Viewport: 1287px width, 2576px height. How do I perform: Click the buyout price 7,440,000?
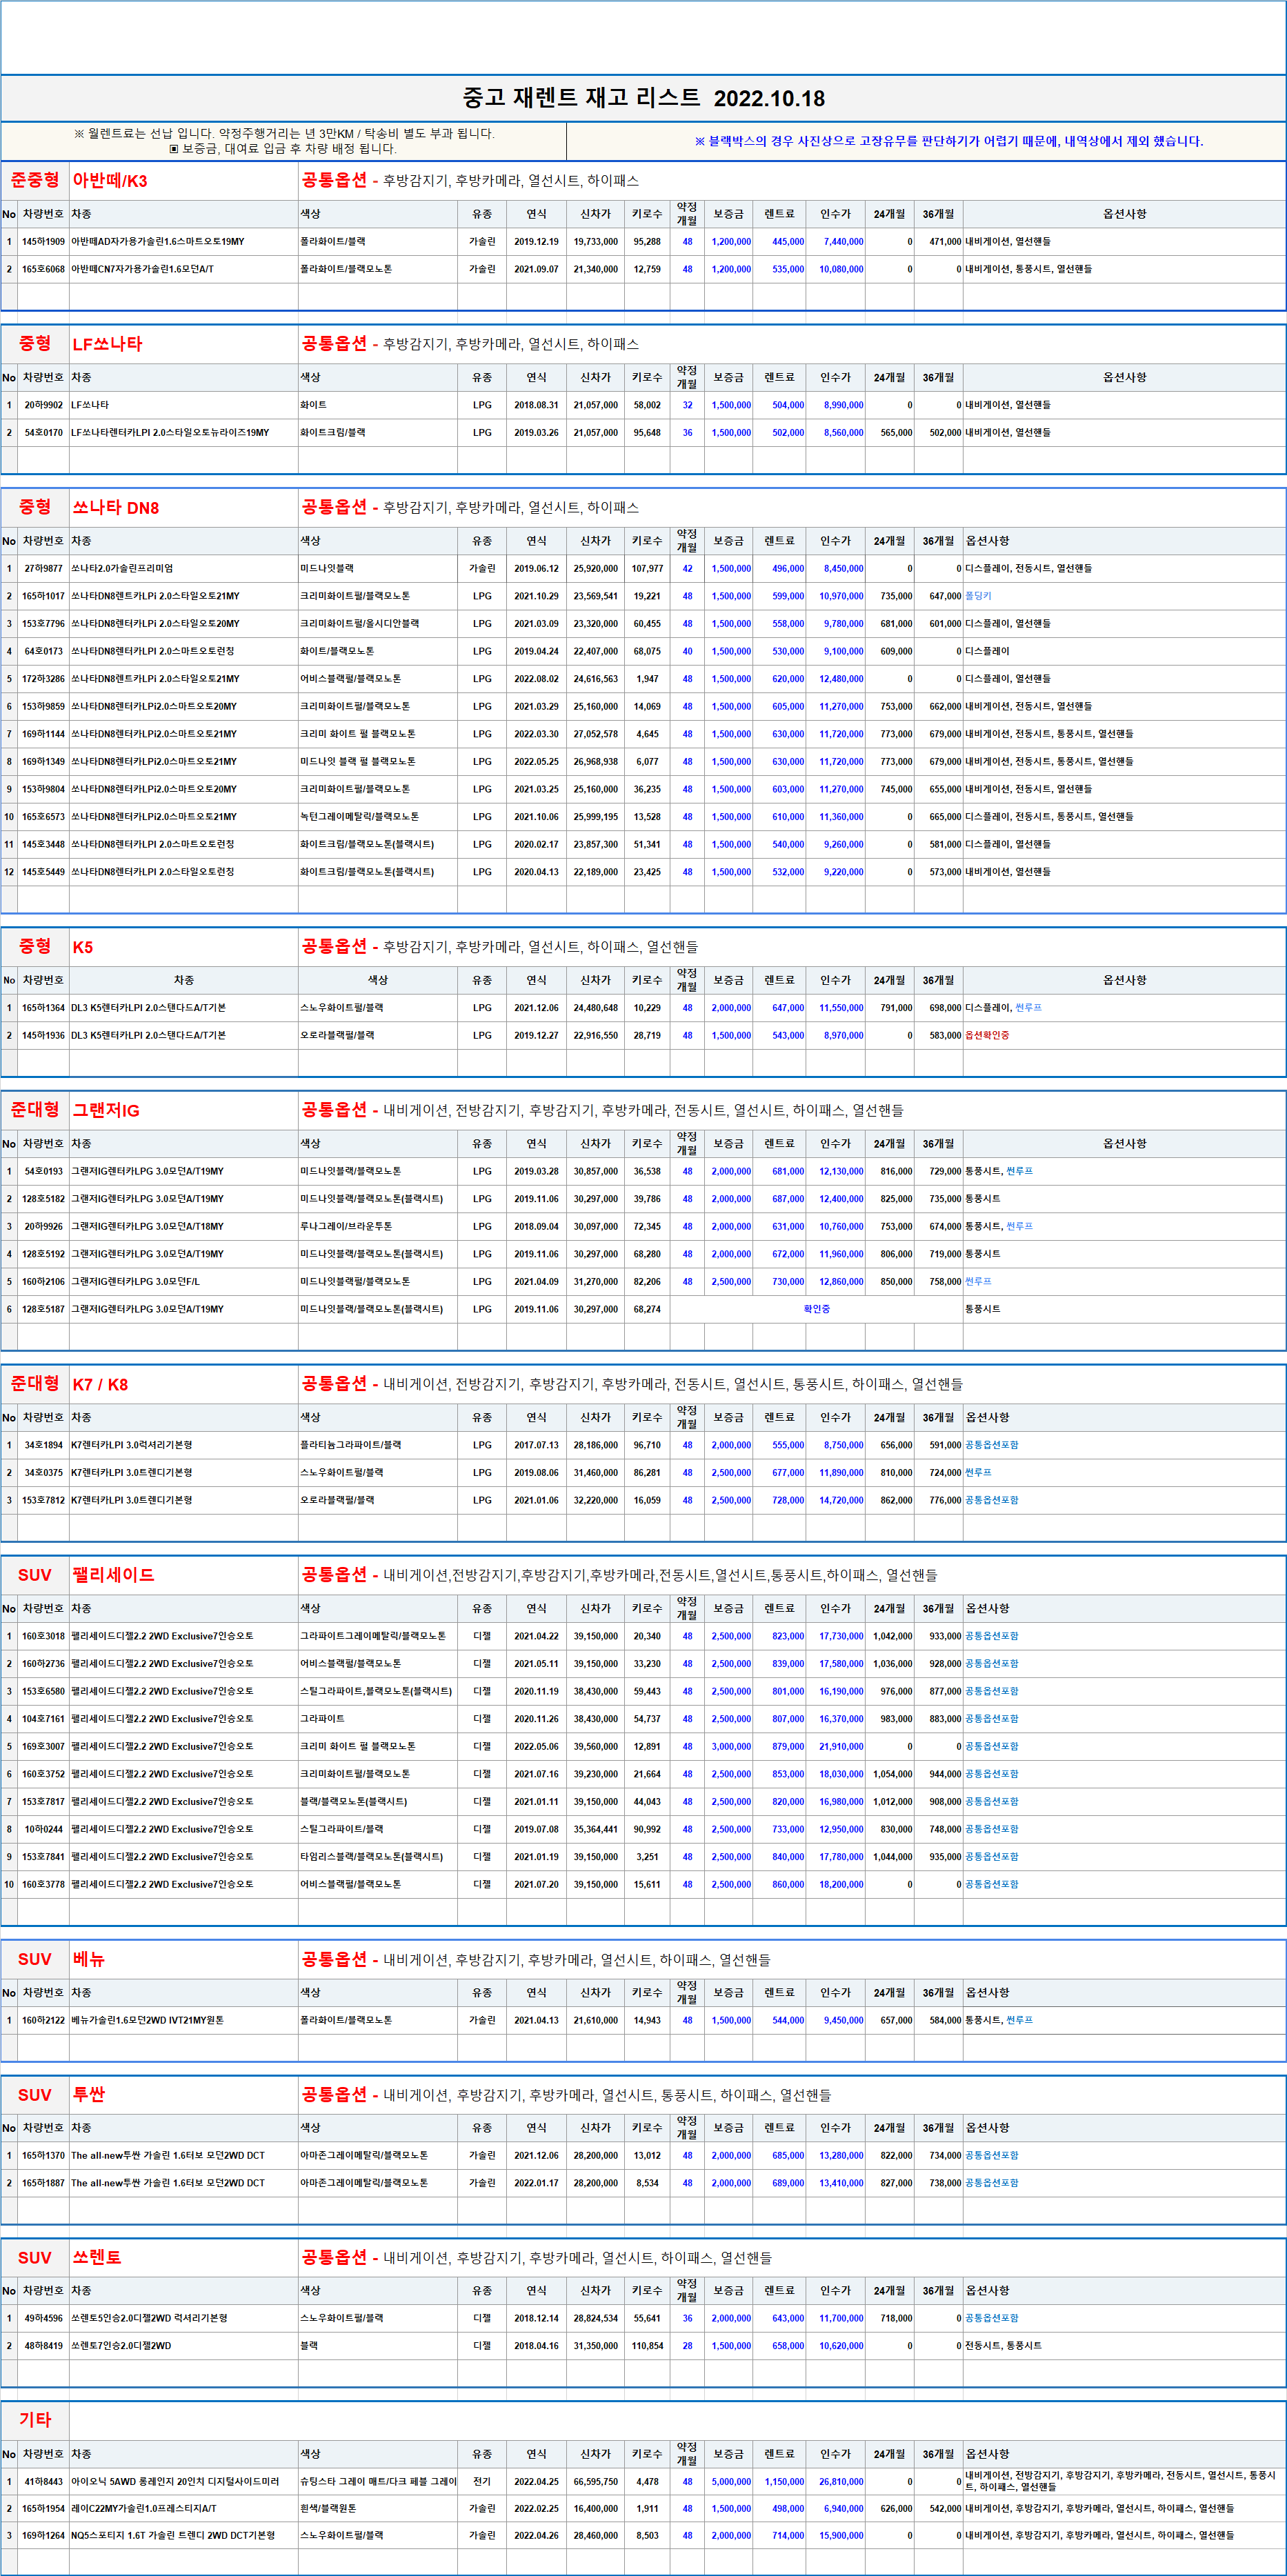pyautogui.click(x=844, y=242)
